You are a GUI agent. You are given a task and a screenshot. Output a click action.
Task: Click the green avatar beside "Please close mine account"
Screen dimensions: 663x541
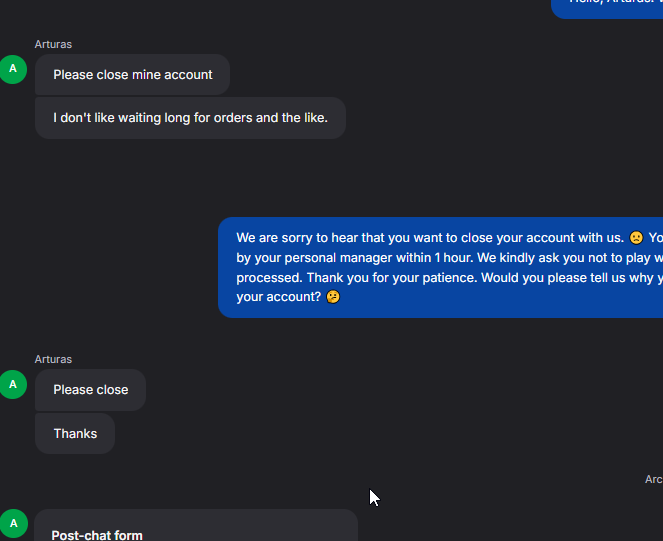point(13,69)
